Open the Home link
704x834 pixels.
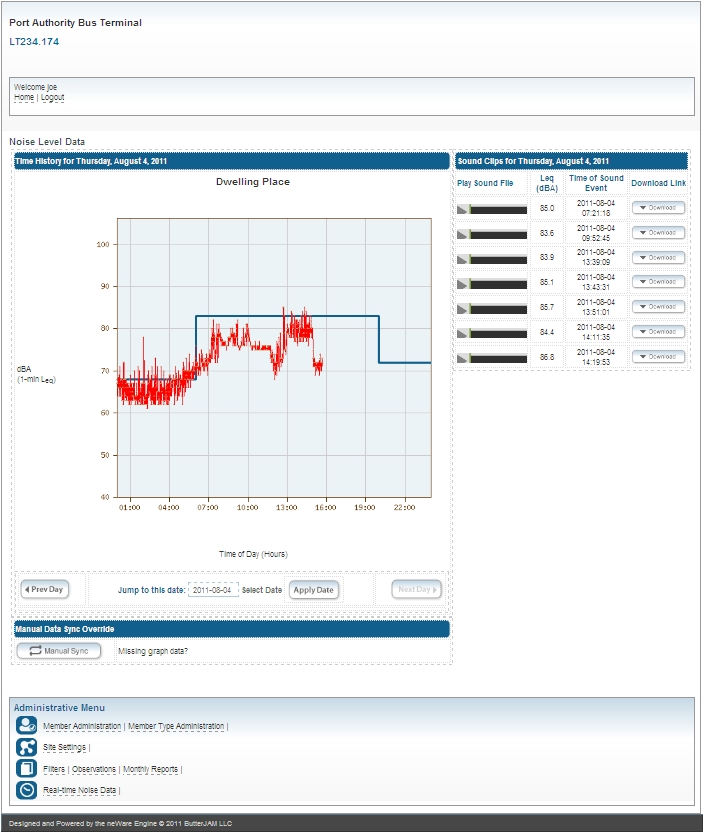pos(24,98)
